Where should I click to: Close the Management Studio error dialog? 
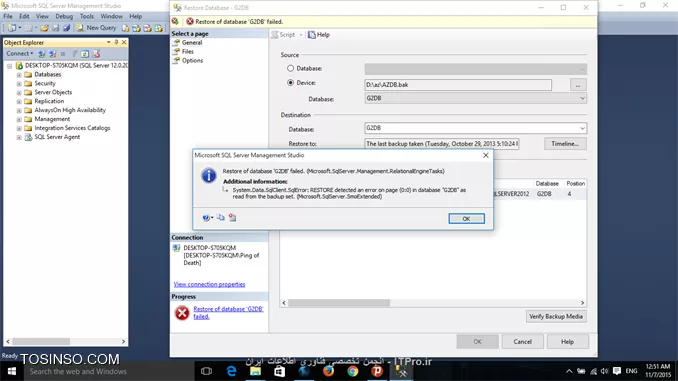click(x=486, y=155)
